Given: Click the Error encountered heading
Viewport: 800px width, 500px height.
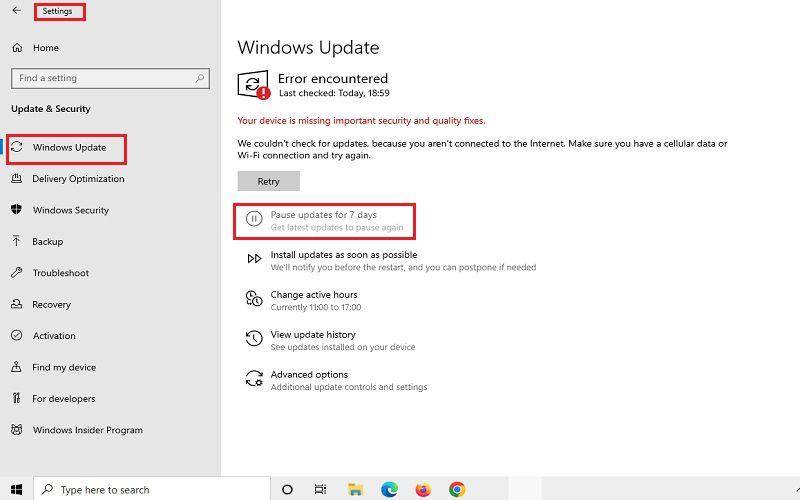Looking at the screenshot, I should [333, 79].
